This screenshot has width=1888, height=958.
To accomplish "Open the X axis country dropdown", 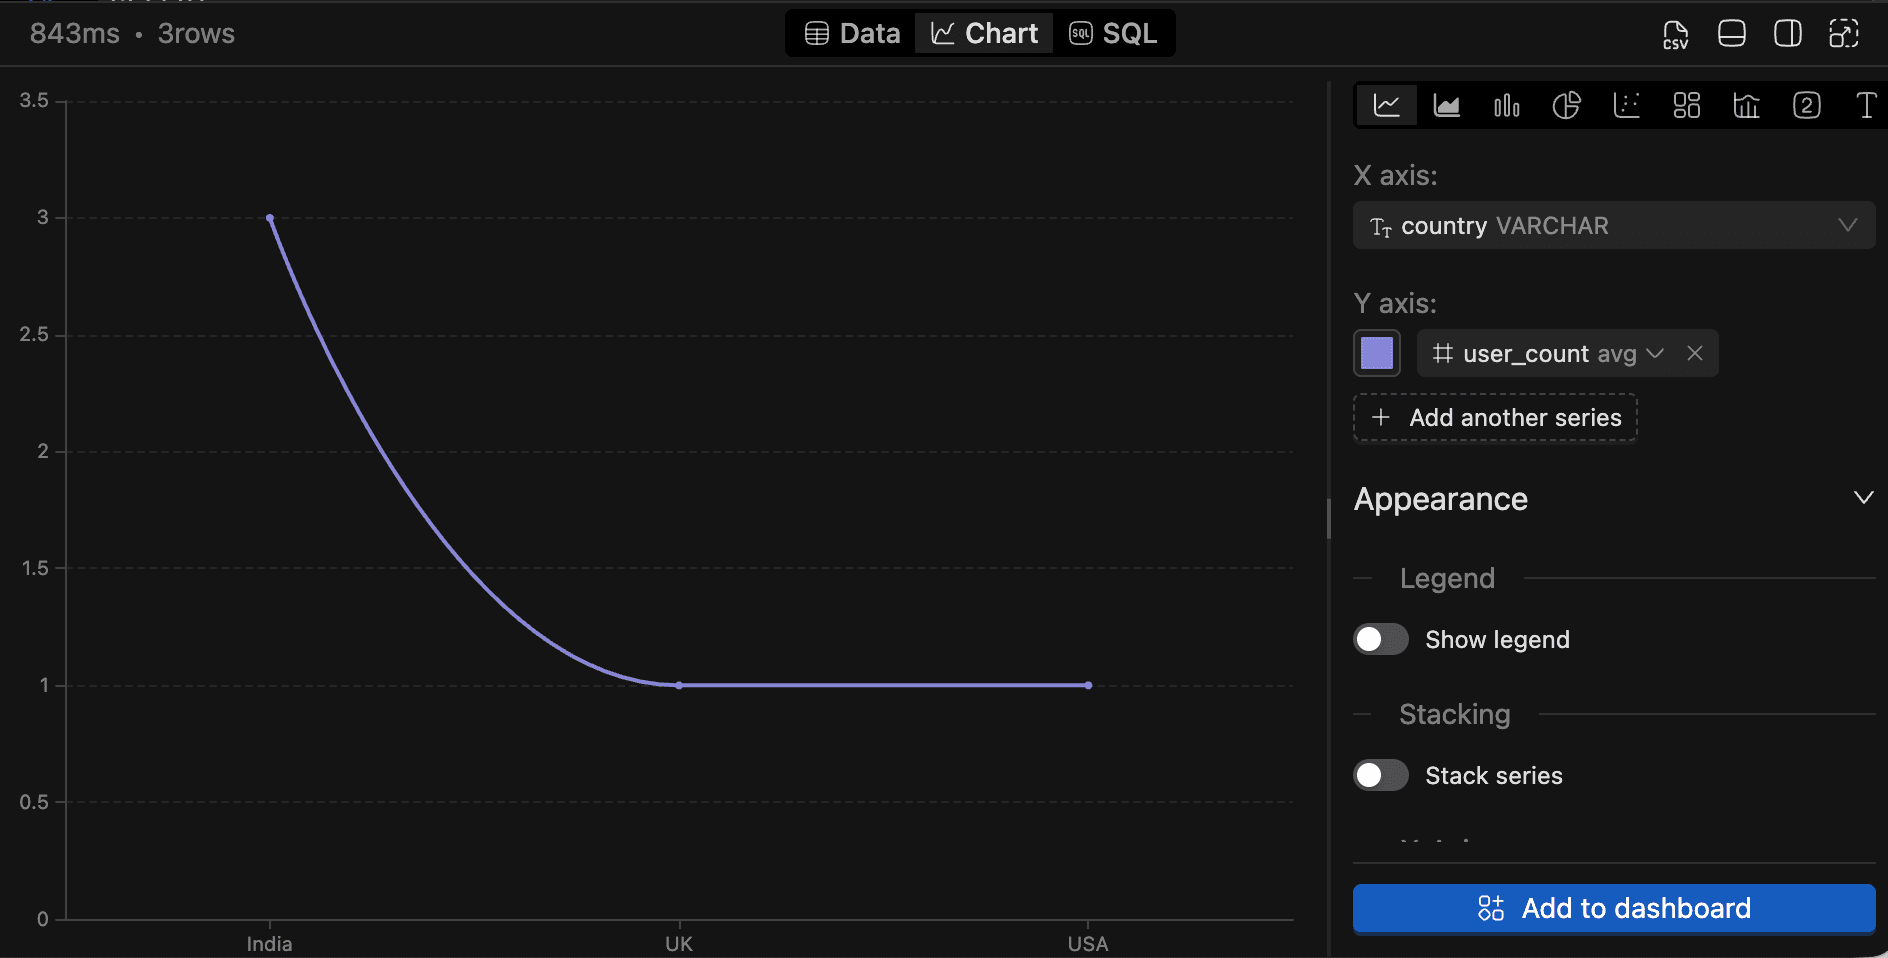I will [1613, 226].
